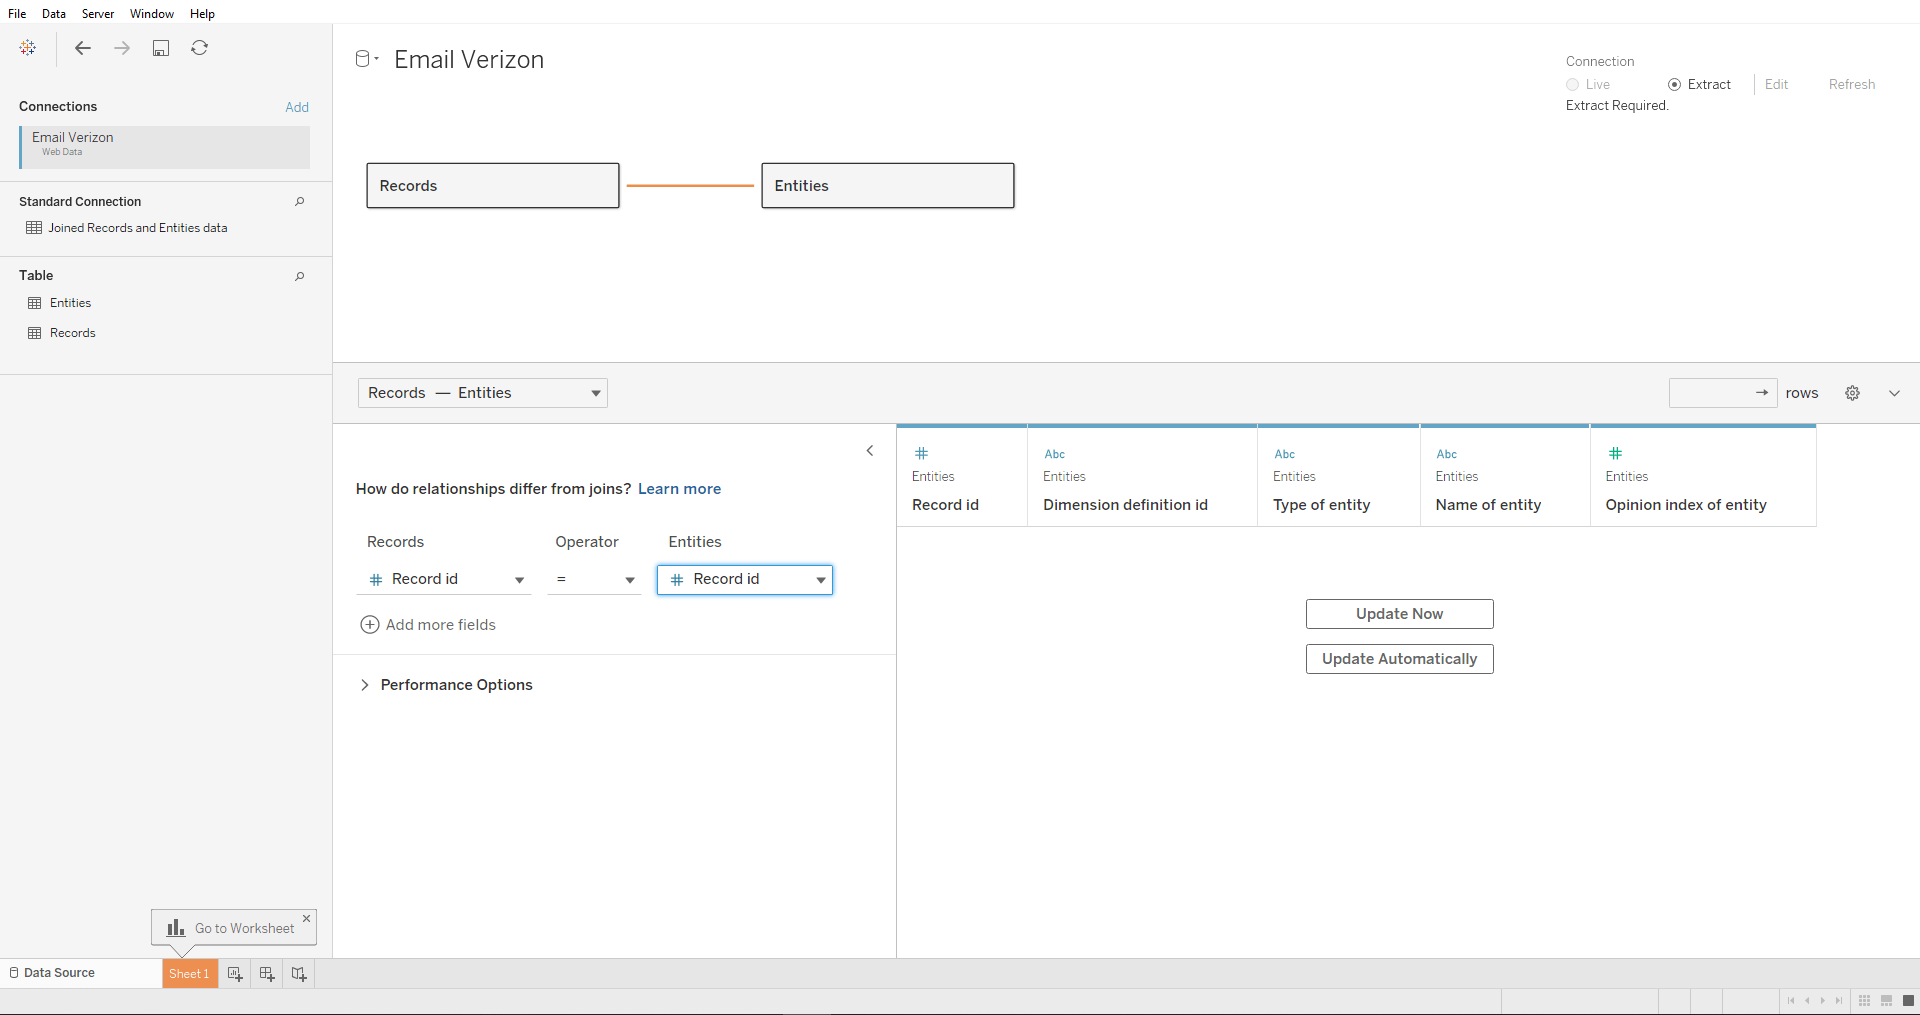
Task: Click Refresh extract link
Action: coord(1852,85)
